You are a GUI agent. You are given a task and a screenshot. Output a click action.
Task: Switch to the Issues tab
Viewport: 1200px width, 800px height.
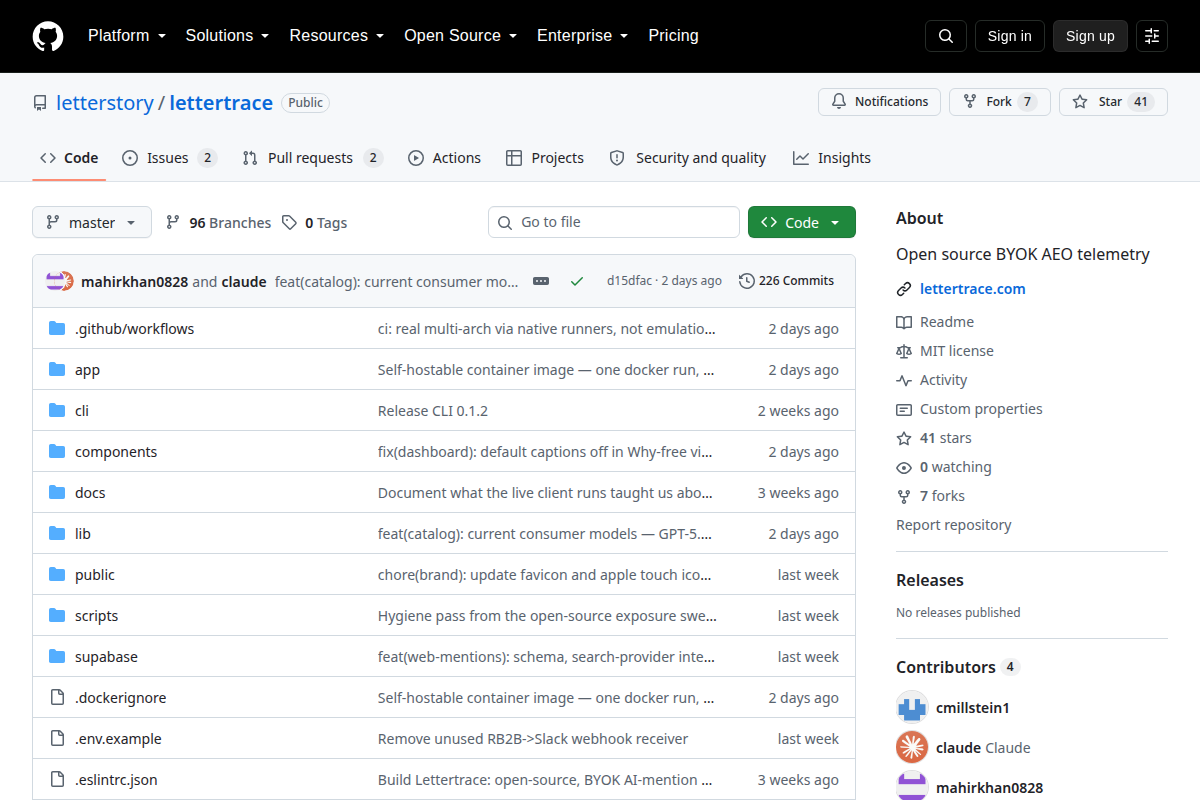169,158
